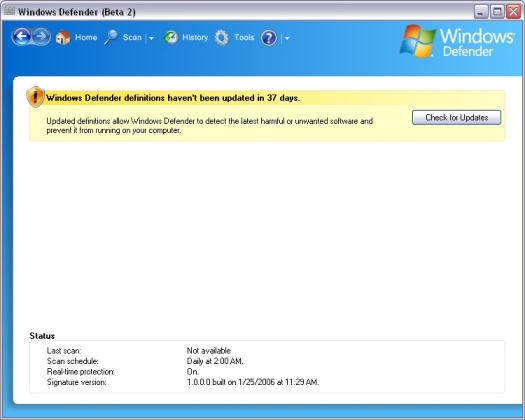This screenshot has height=420, width=525.
Task: Click the 'On.' real-time protection value
Action: tap(193, 372)
